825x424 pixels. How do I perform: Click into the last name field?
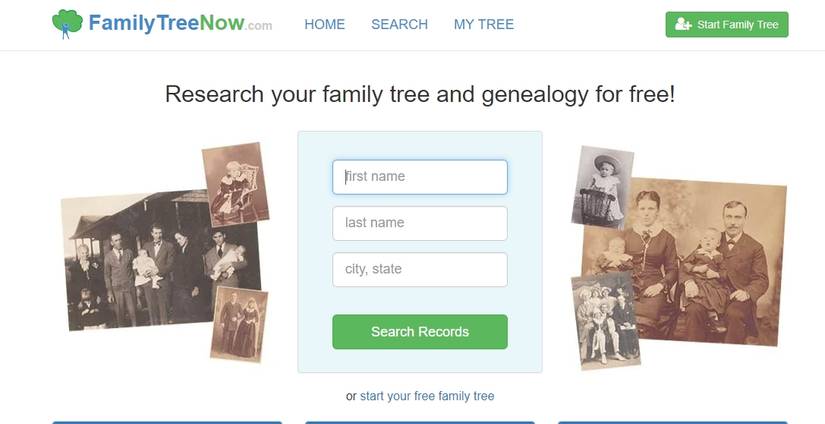coord(419,223)
